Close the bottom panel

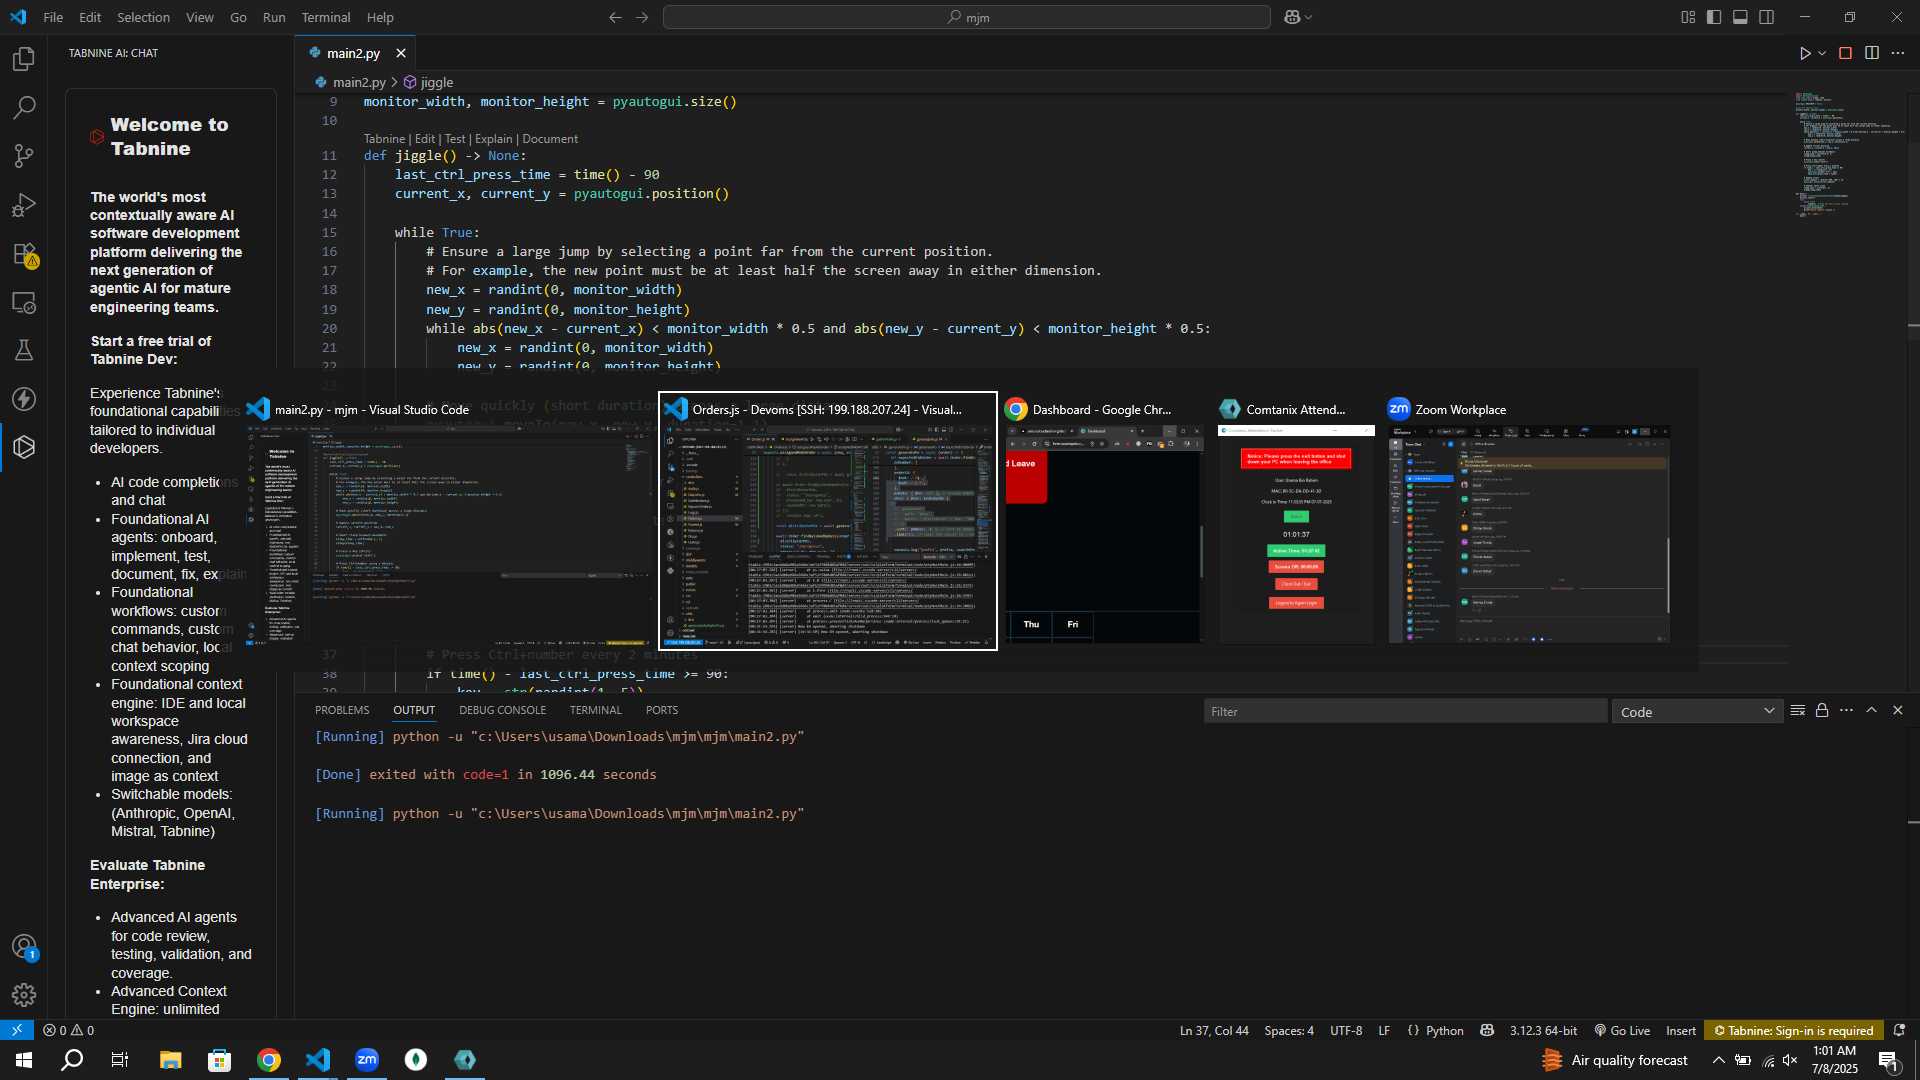[x=1898, y=711]
